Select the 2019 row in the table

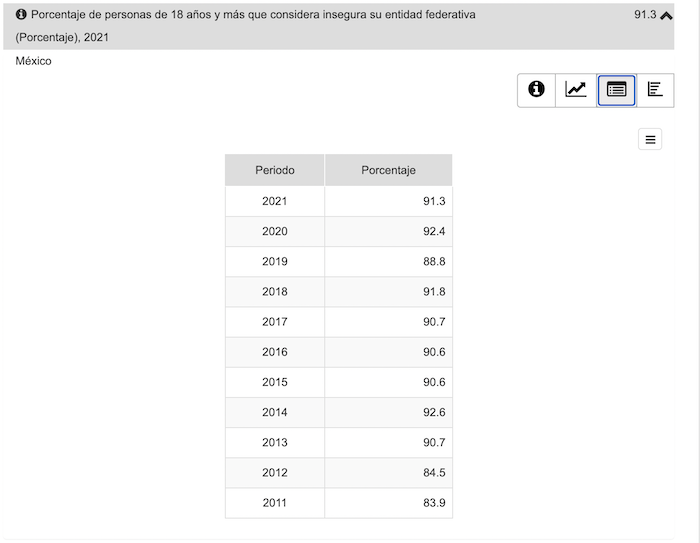coord(275,261)
